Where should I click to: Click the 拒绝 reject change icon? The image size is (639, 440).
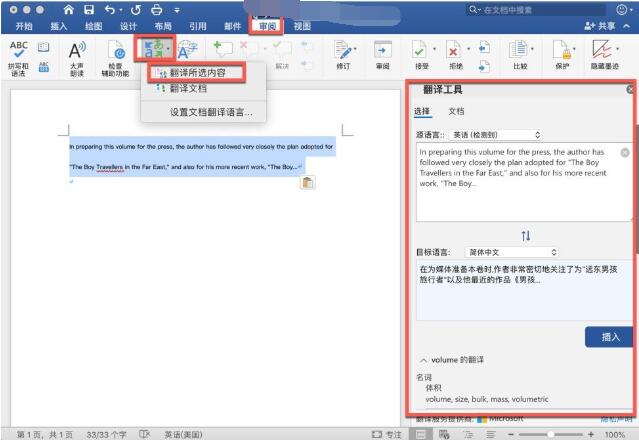(x=453, y=50)
